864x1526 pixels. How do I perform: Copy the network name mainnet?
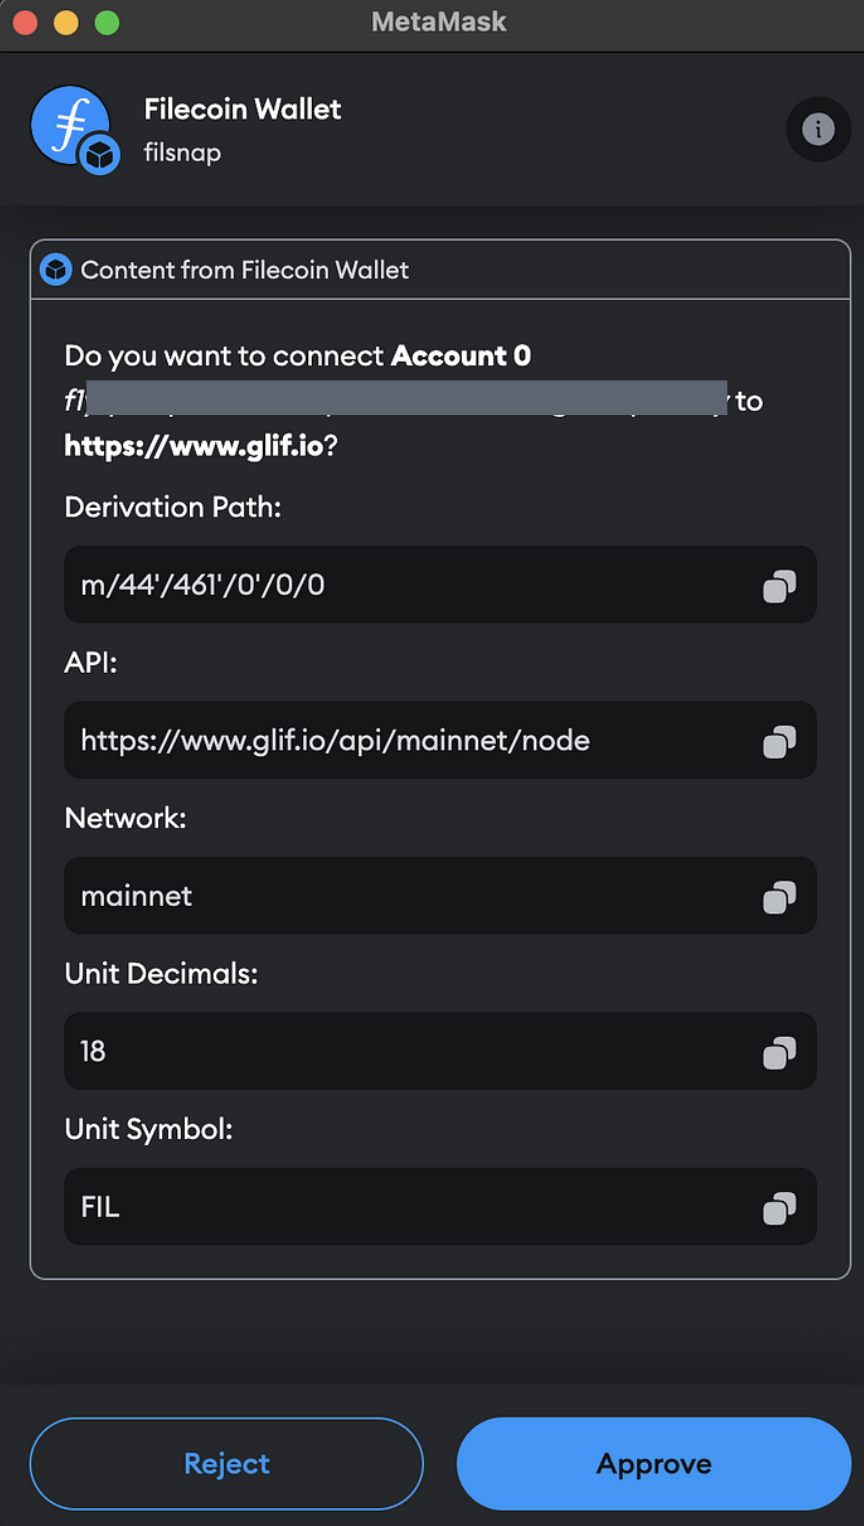(779, 896)
